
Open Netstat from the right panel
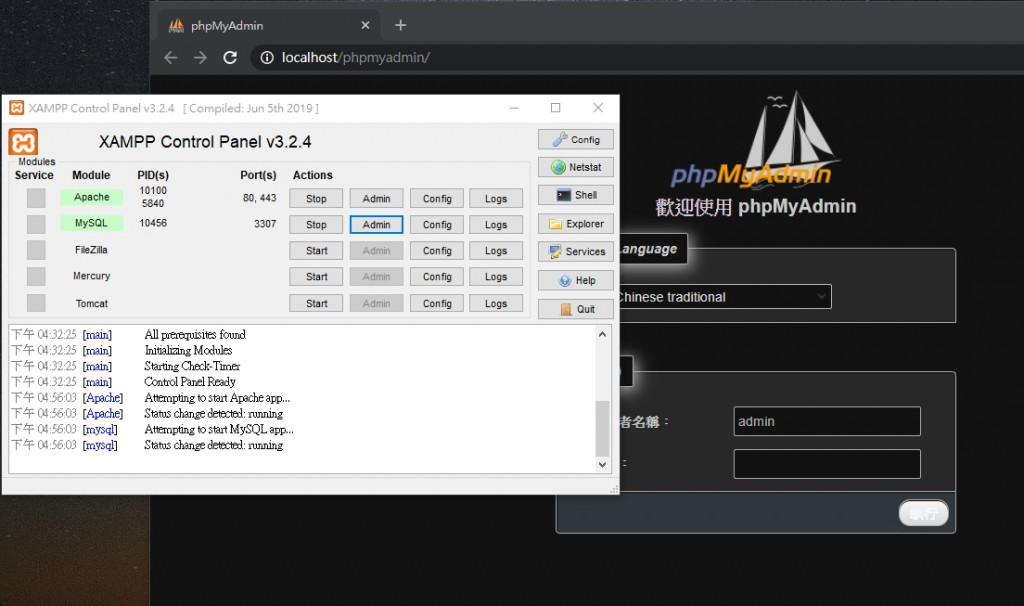point(575,167)
